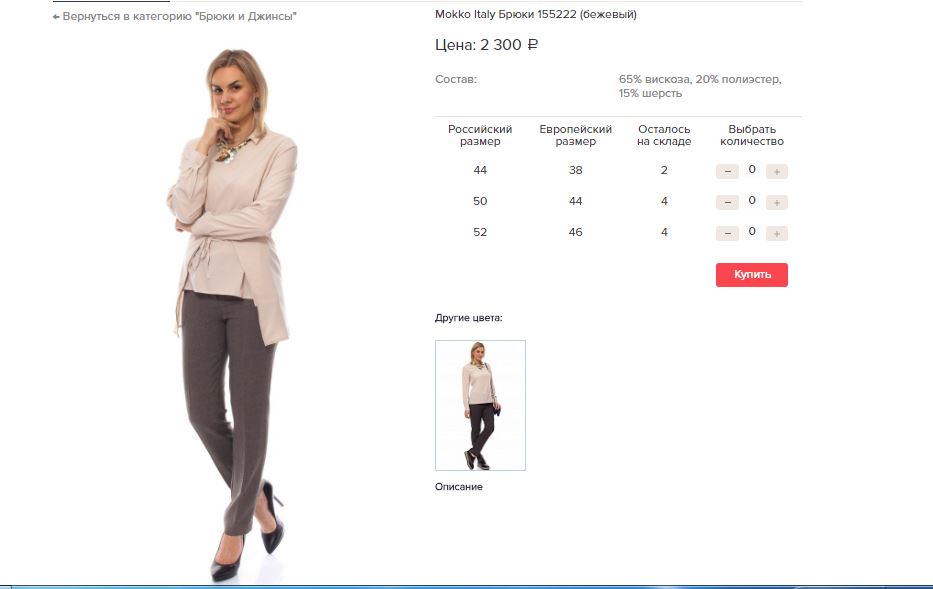Decrease quantity for Russian size 52
Viewport: 933px width, 589px height.
click(x=727, y=233)
